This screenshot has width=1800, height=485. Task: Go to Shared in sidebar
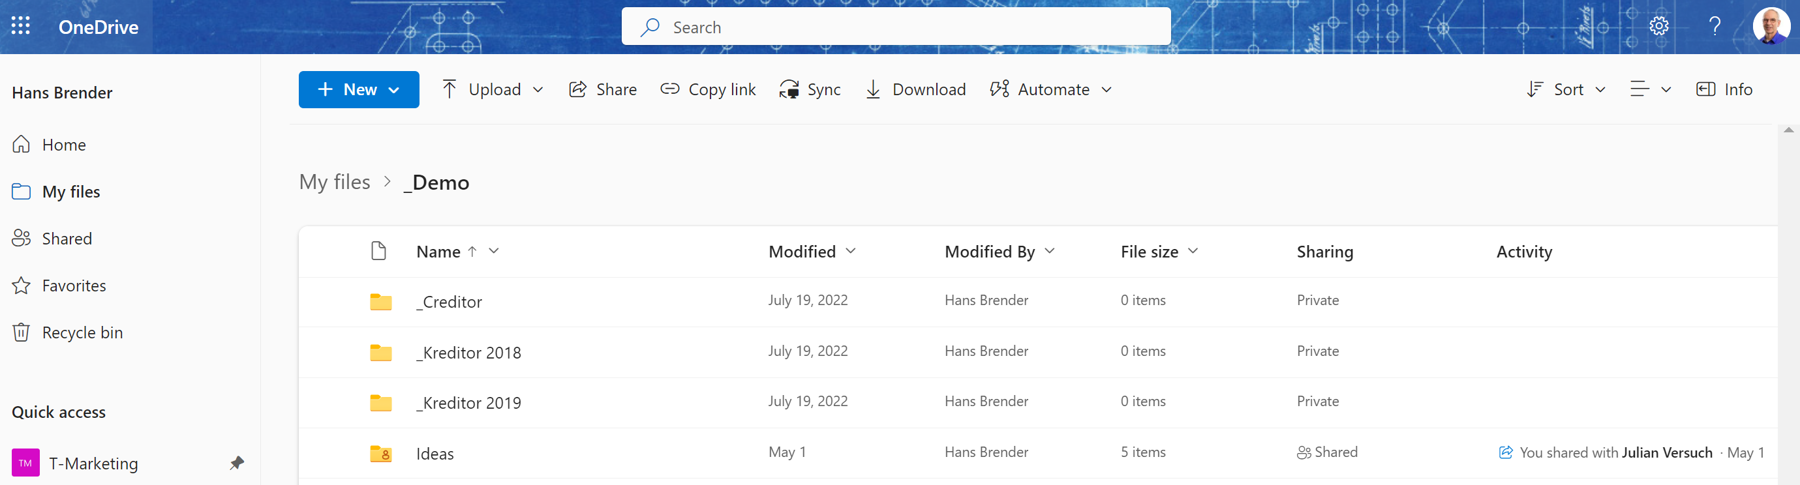(x=66, y=238)
